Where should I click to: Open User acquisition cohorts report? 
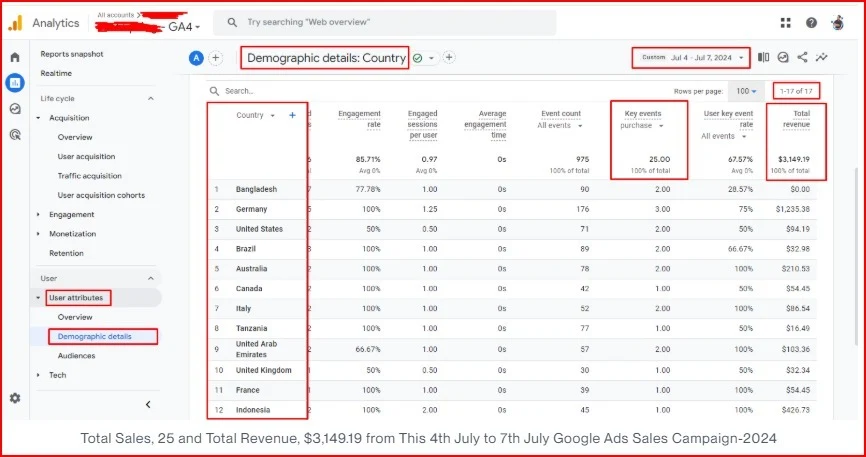tap(101, 195)
